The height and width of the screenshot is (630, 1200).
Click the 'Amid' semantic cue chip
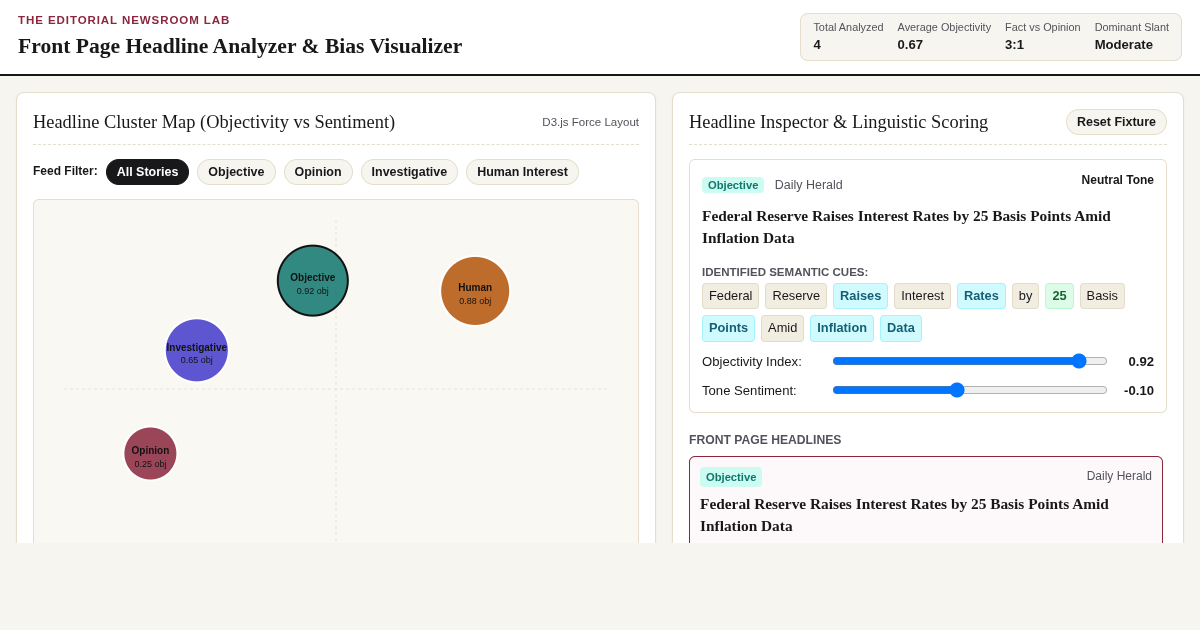click(x=782, y=328)
